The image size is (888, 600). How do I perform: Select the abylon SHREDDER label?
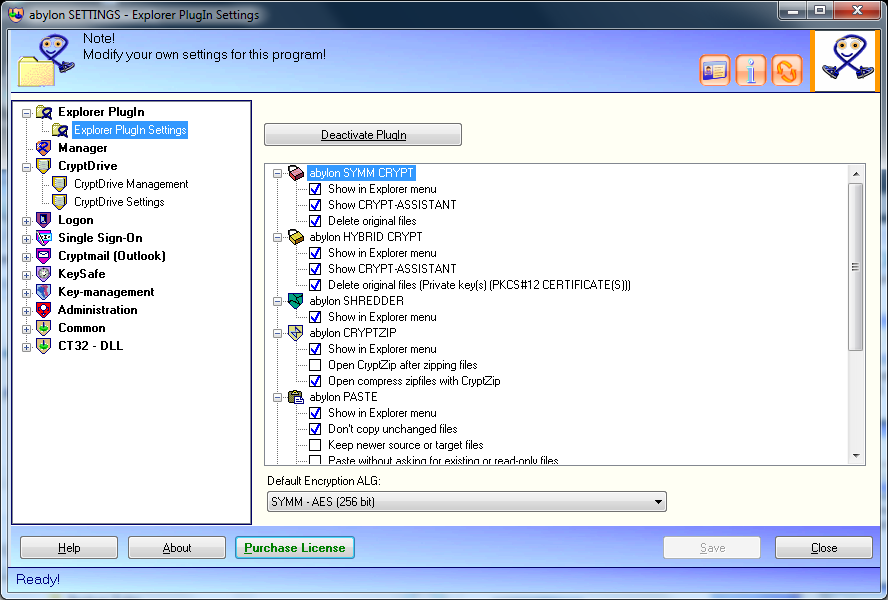pyautogui.click(x=356, y=301)
